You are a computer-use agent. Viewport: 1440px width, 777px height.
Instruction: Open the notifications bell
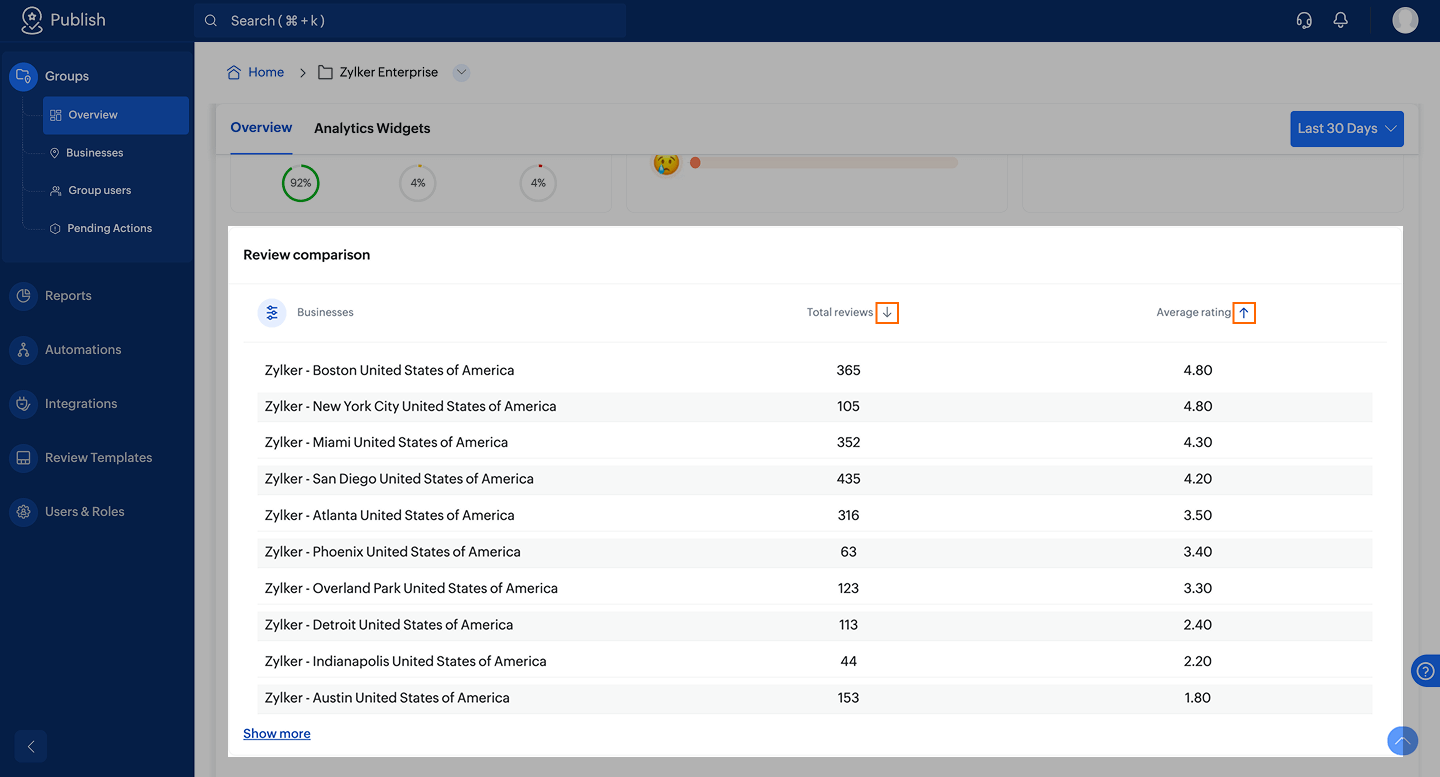pyautogui.click(x=1341, y=20)
